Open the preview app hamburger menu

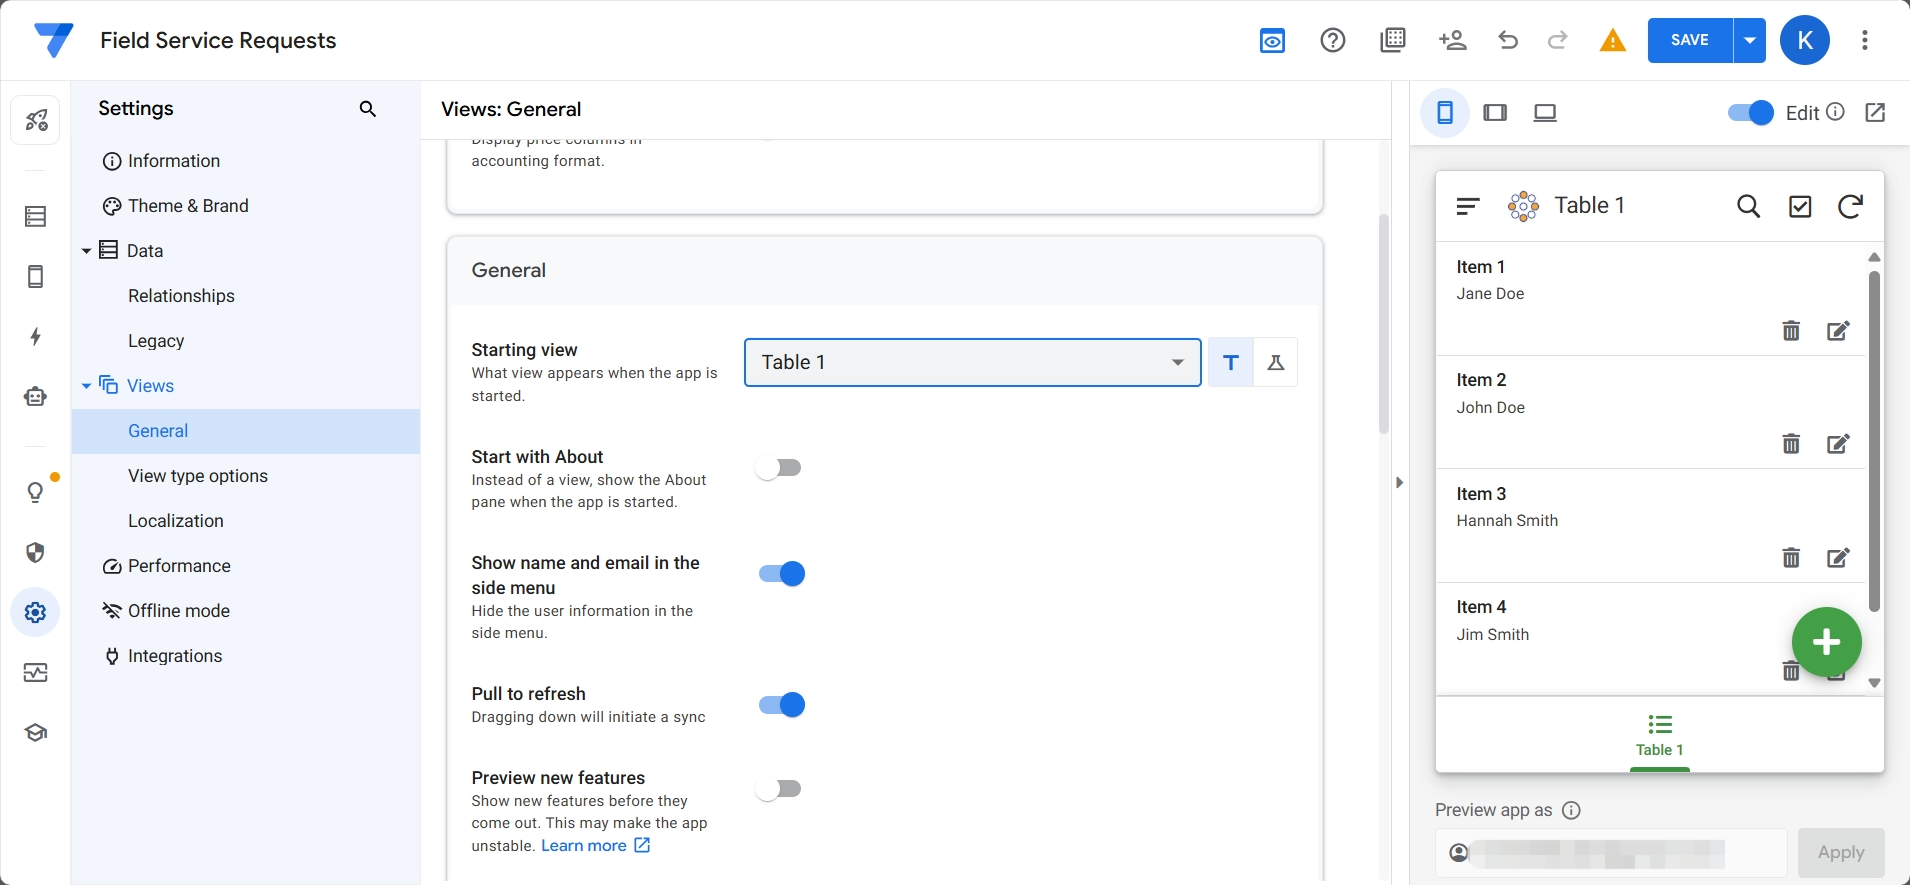[x=1467, y=206]
